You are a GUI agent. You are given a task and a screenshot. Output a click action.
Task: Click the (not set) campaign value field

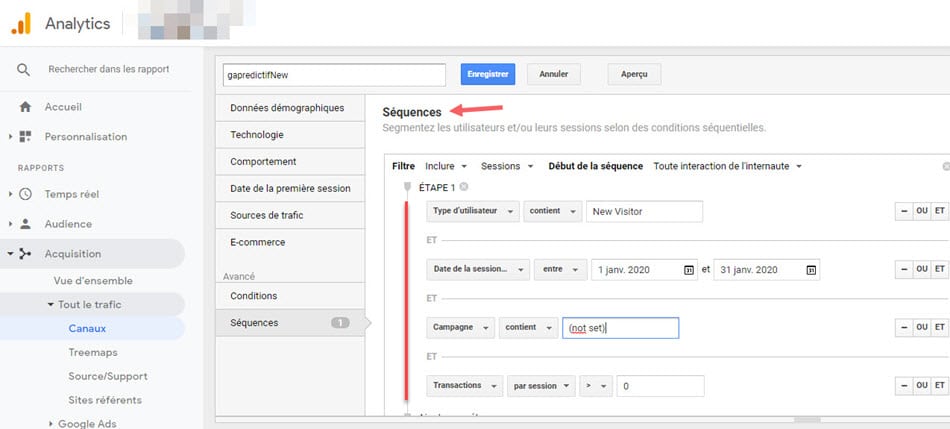[x=620, y=328]
